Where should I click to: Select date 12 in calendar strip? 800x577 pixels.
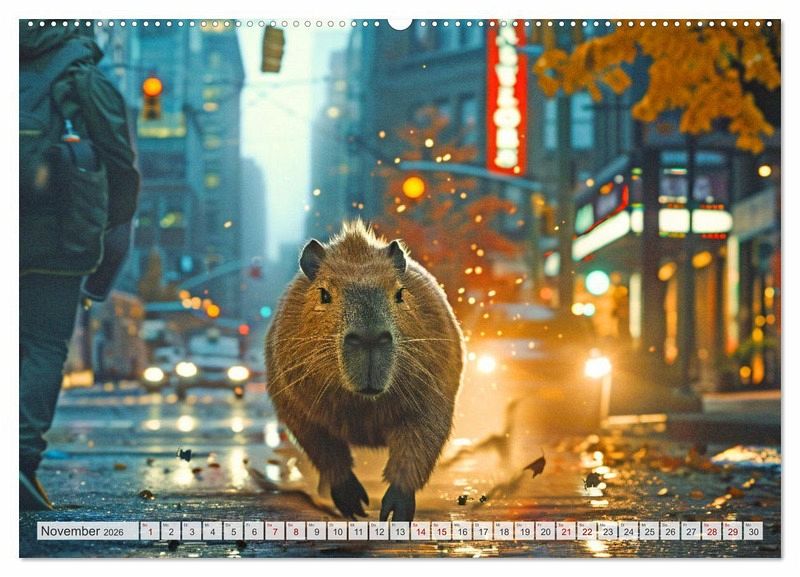379,531
